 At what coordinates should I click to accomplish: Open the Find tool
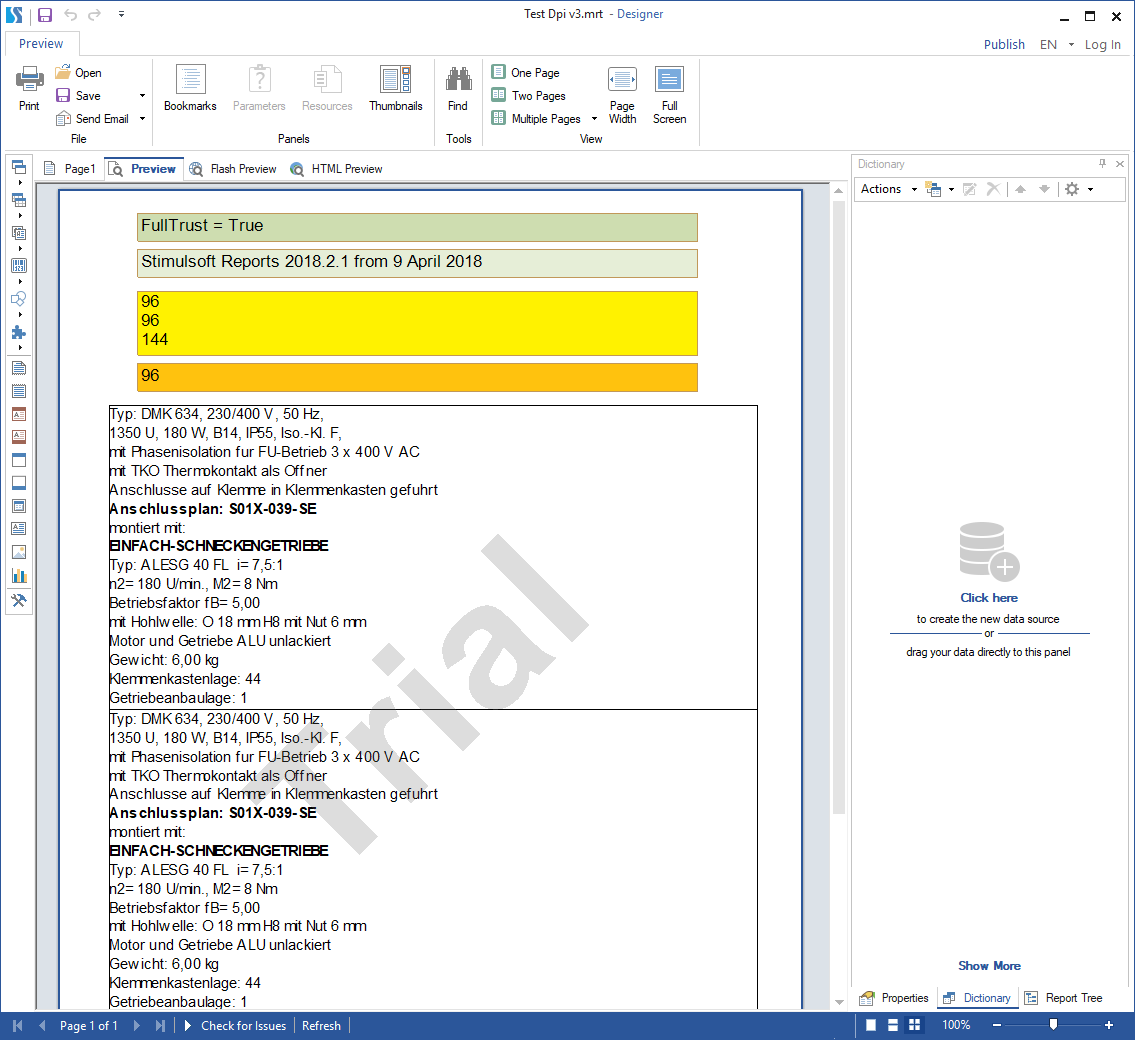458,88
